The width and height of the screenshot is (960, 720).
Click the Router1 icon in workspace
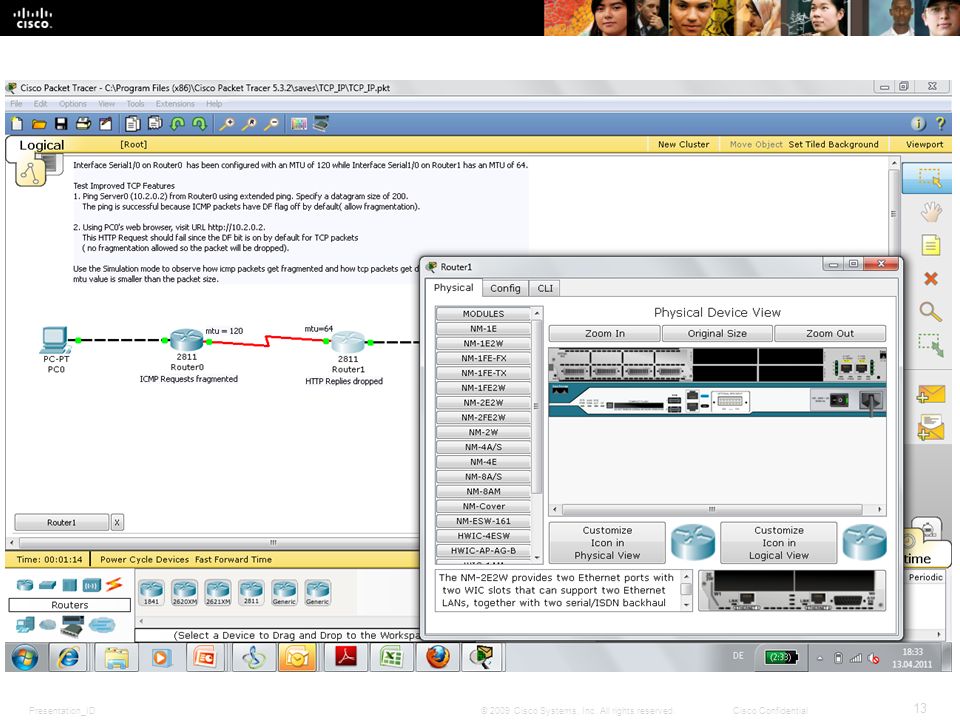click(x=348, y=341)
